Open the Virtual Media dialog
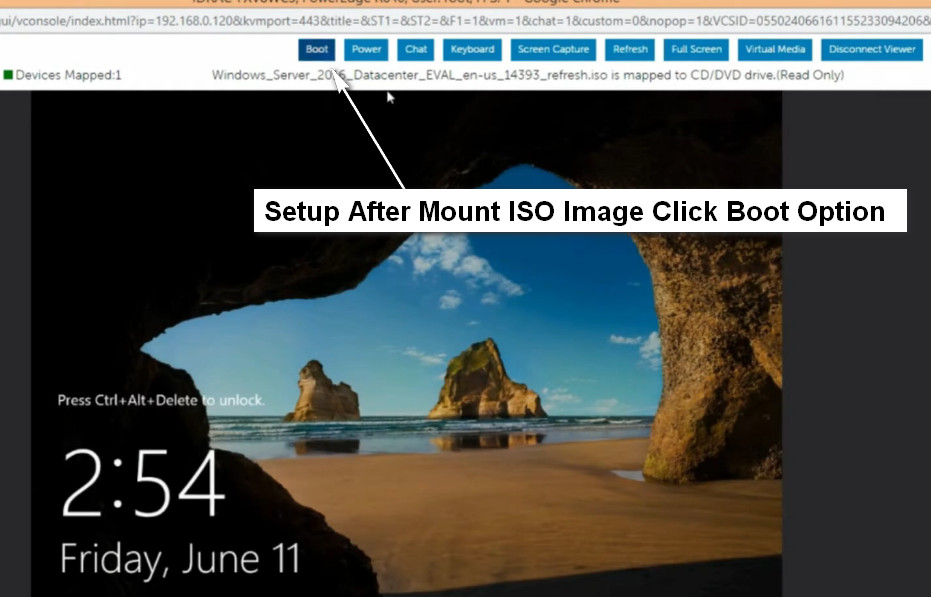Image resolution: width=931 pixels, height=597 pixels. click(x=775, y=49)
